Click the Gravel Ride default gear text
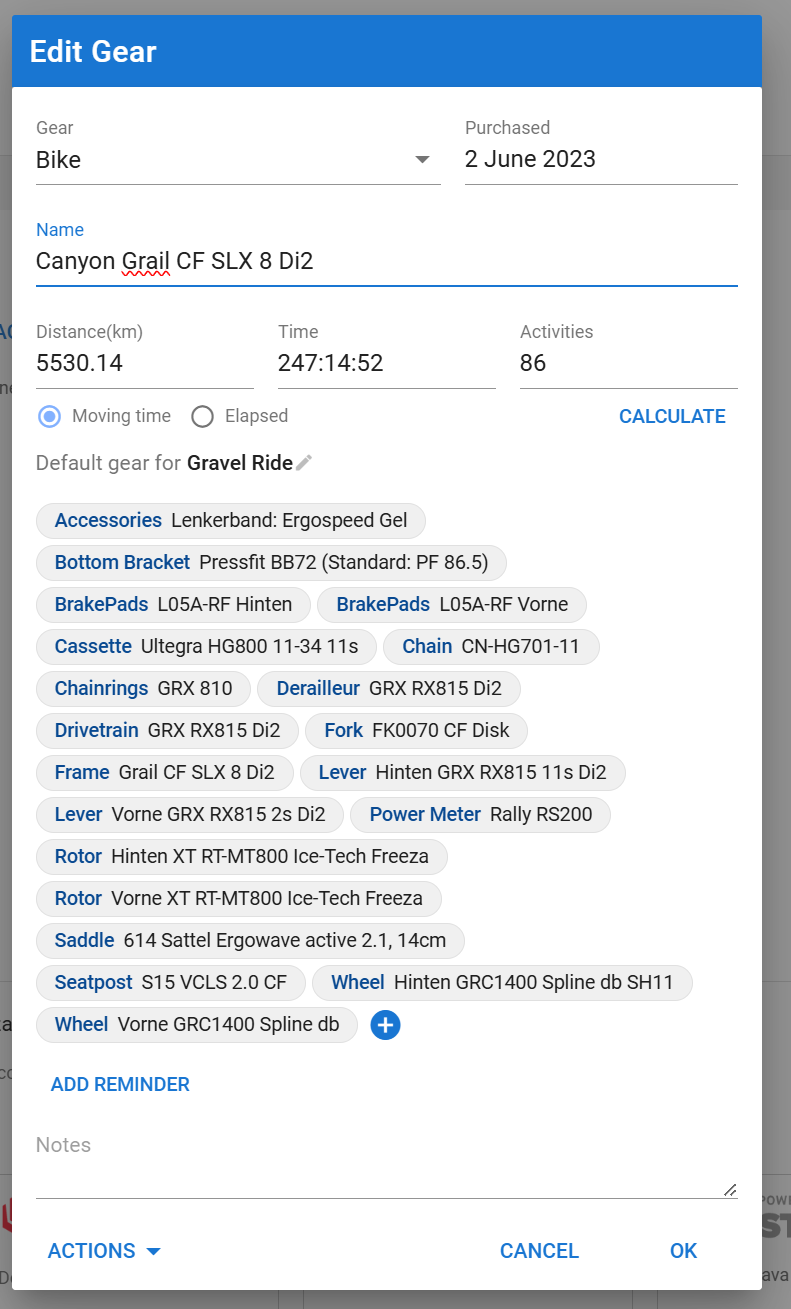 240,463
